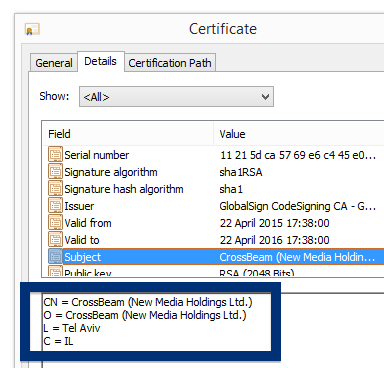The image size is (384, 368).
Task: Select the Signature algorithm row label
Action: pos(111,172)
